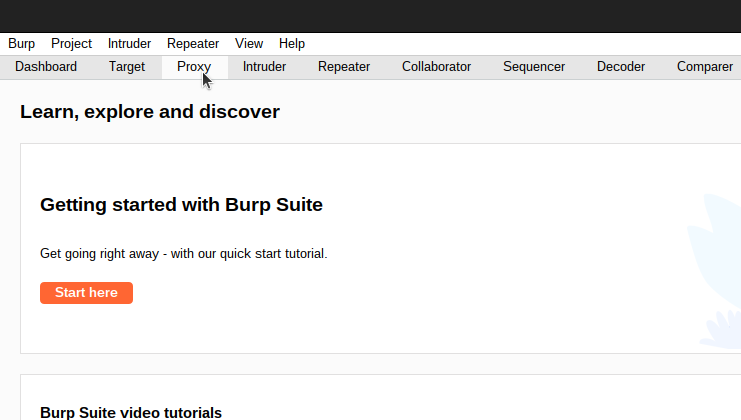Click the Getting started with Burp Suite heading
Image resolution: width=741 pixels, height=420 pixels.
pyautogui.click(x=181, y=205)
